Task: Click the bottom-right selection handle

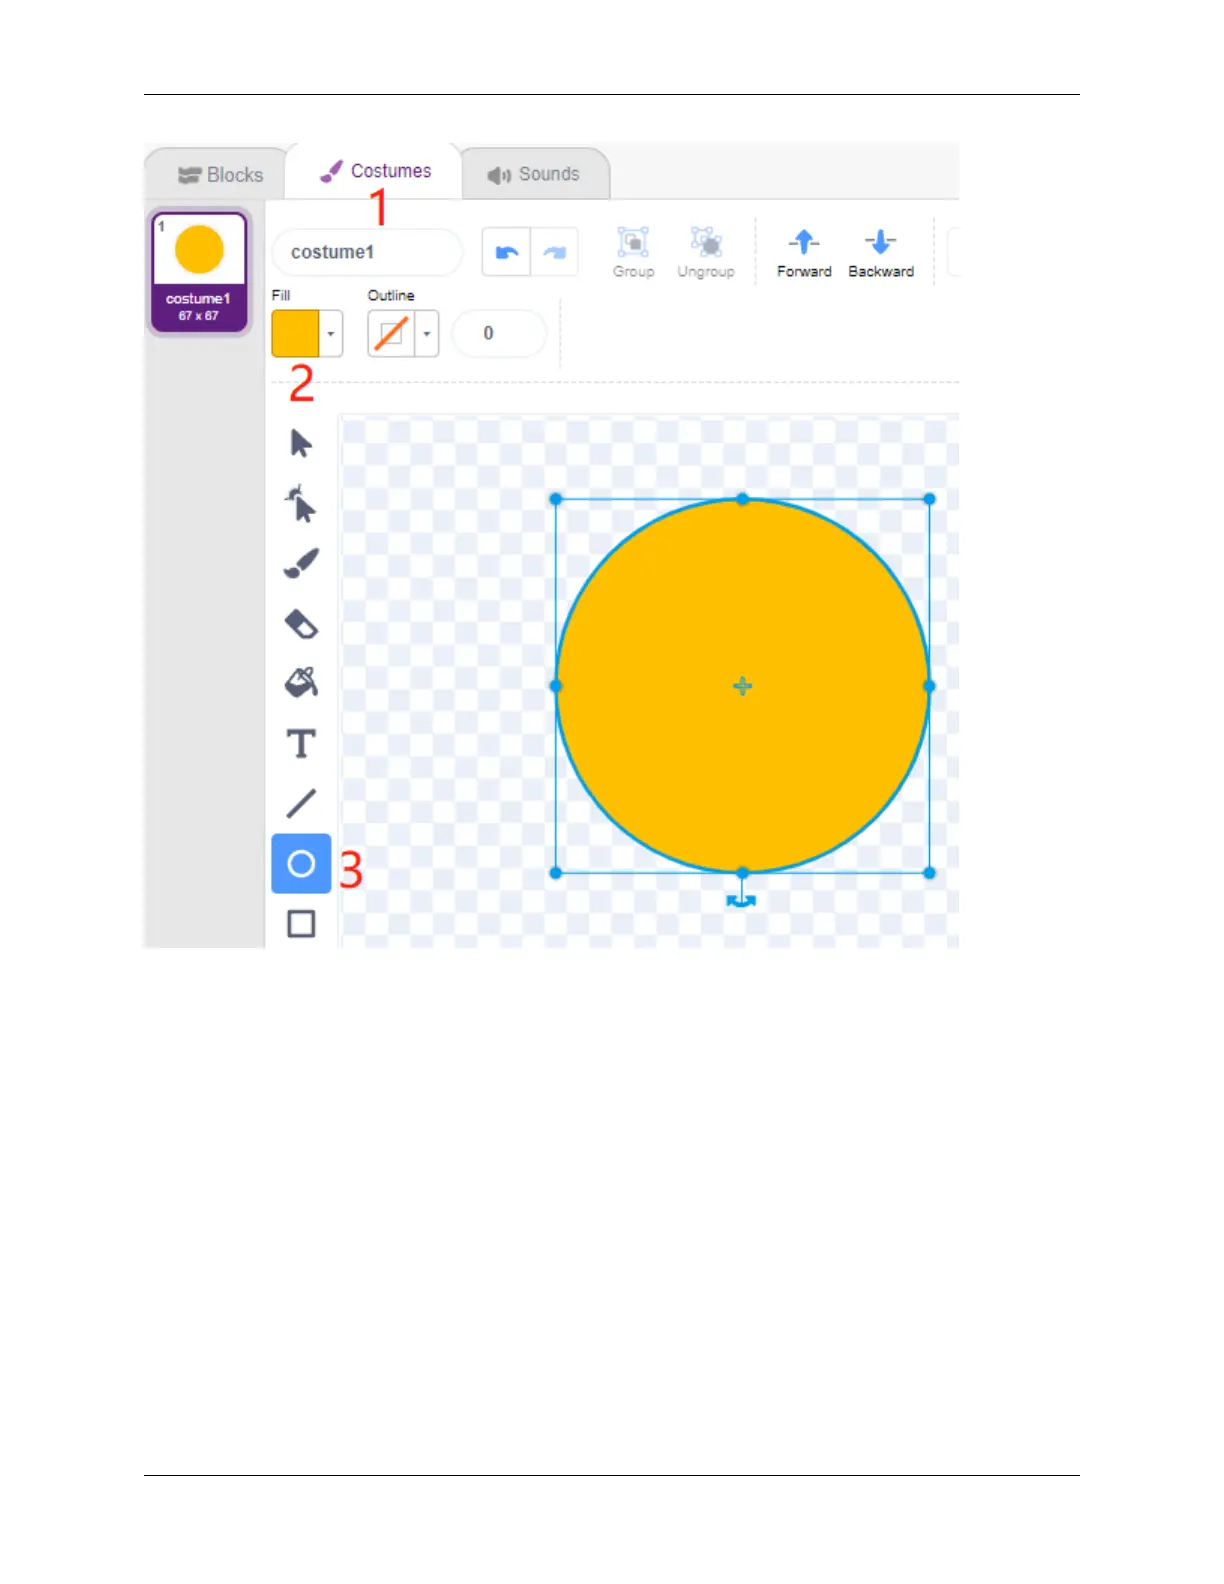Action: tap(929, 873)
